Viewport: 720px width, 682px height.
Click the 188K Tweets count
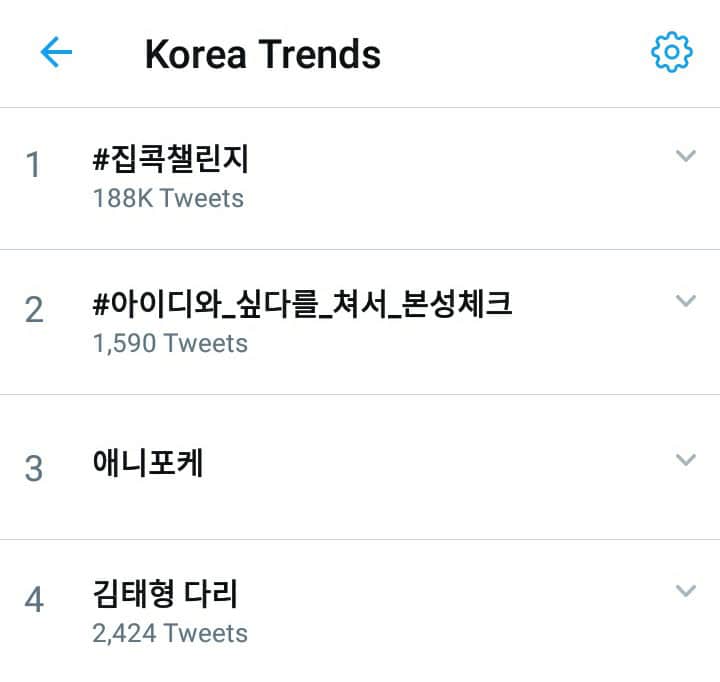point(168,198)
